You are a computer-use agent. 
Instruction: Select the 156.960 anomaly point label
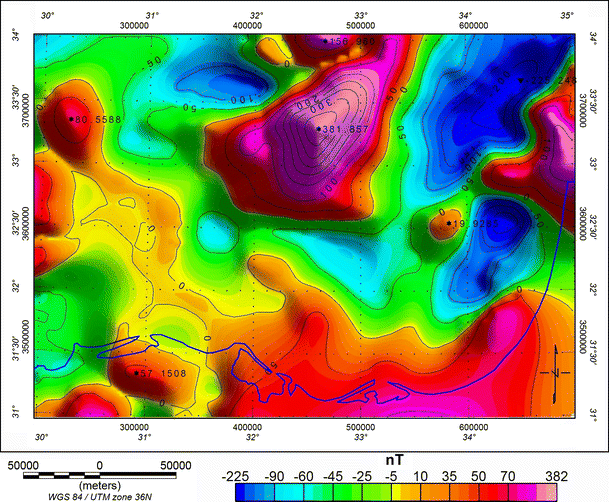pyautogui.click(x=352, y=41)
